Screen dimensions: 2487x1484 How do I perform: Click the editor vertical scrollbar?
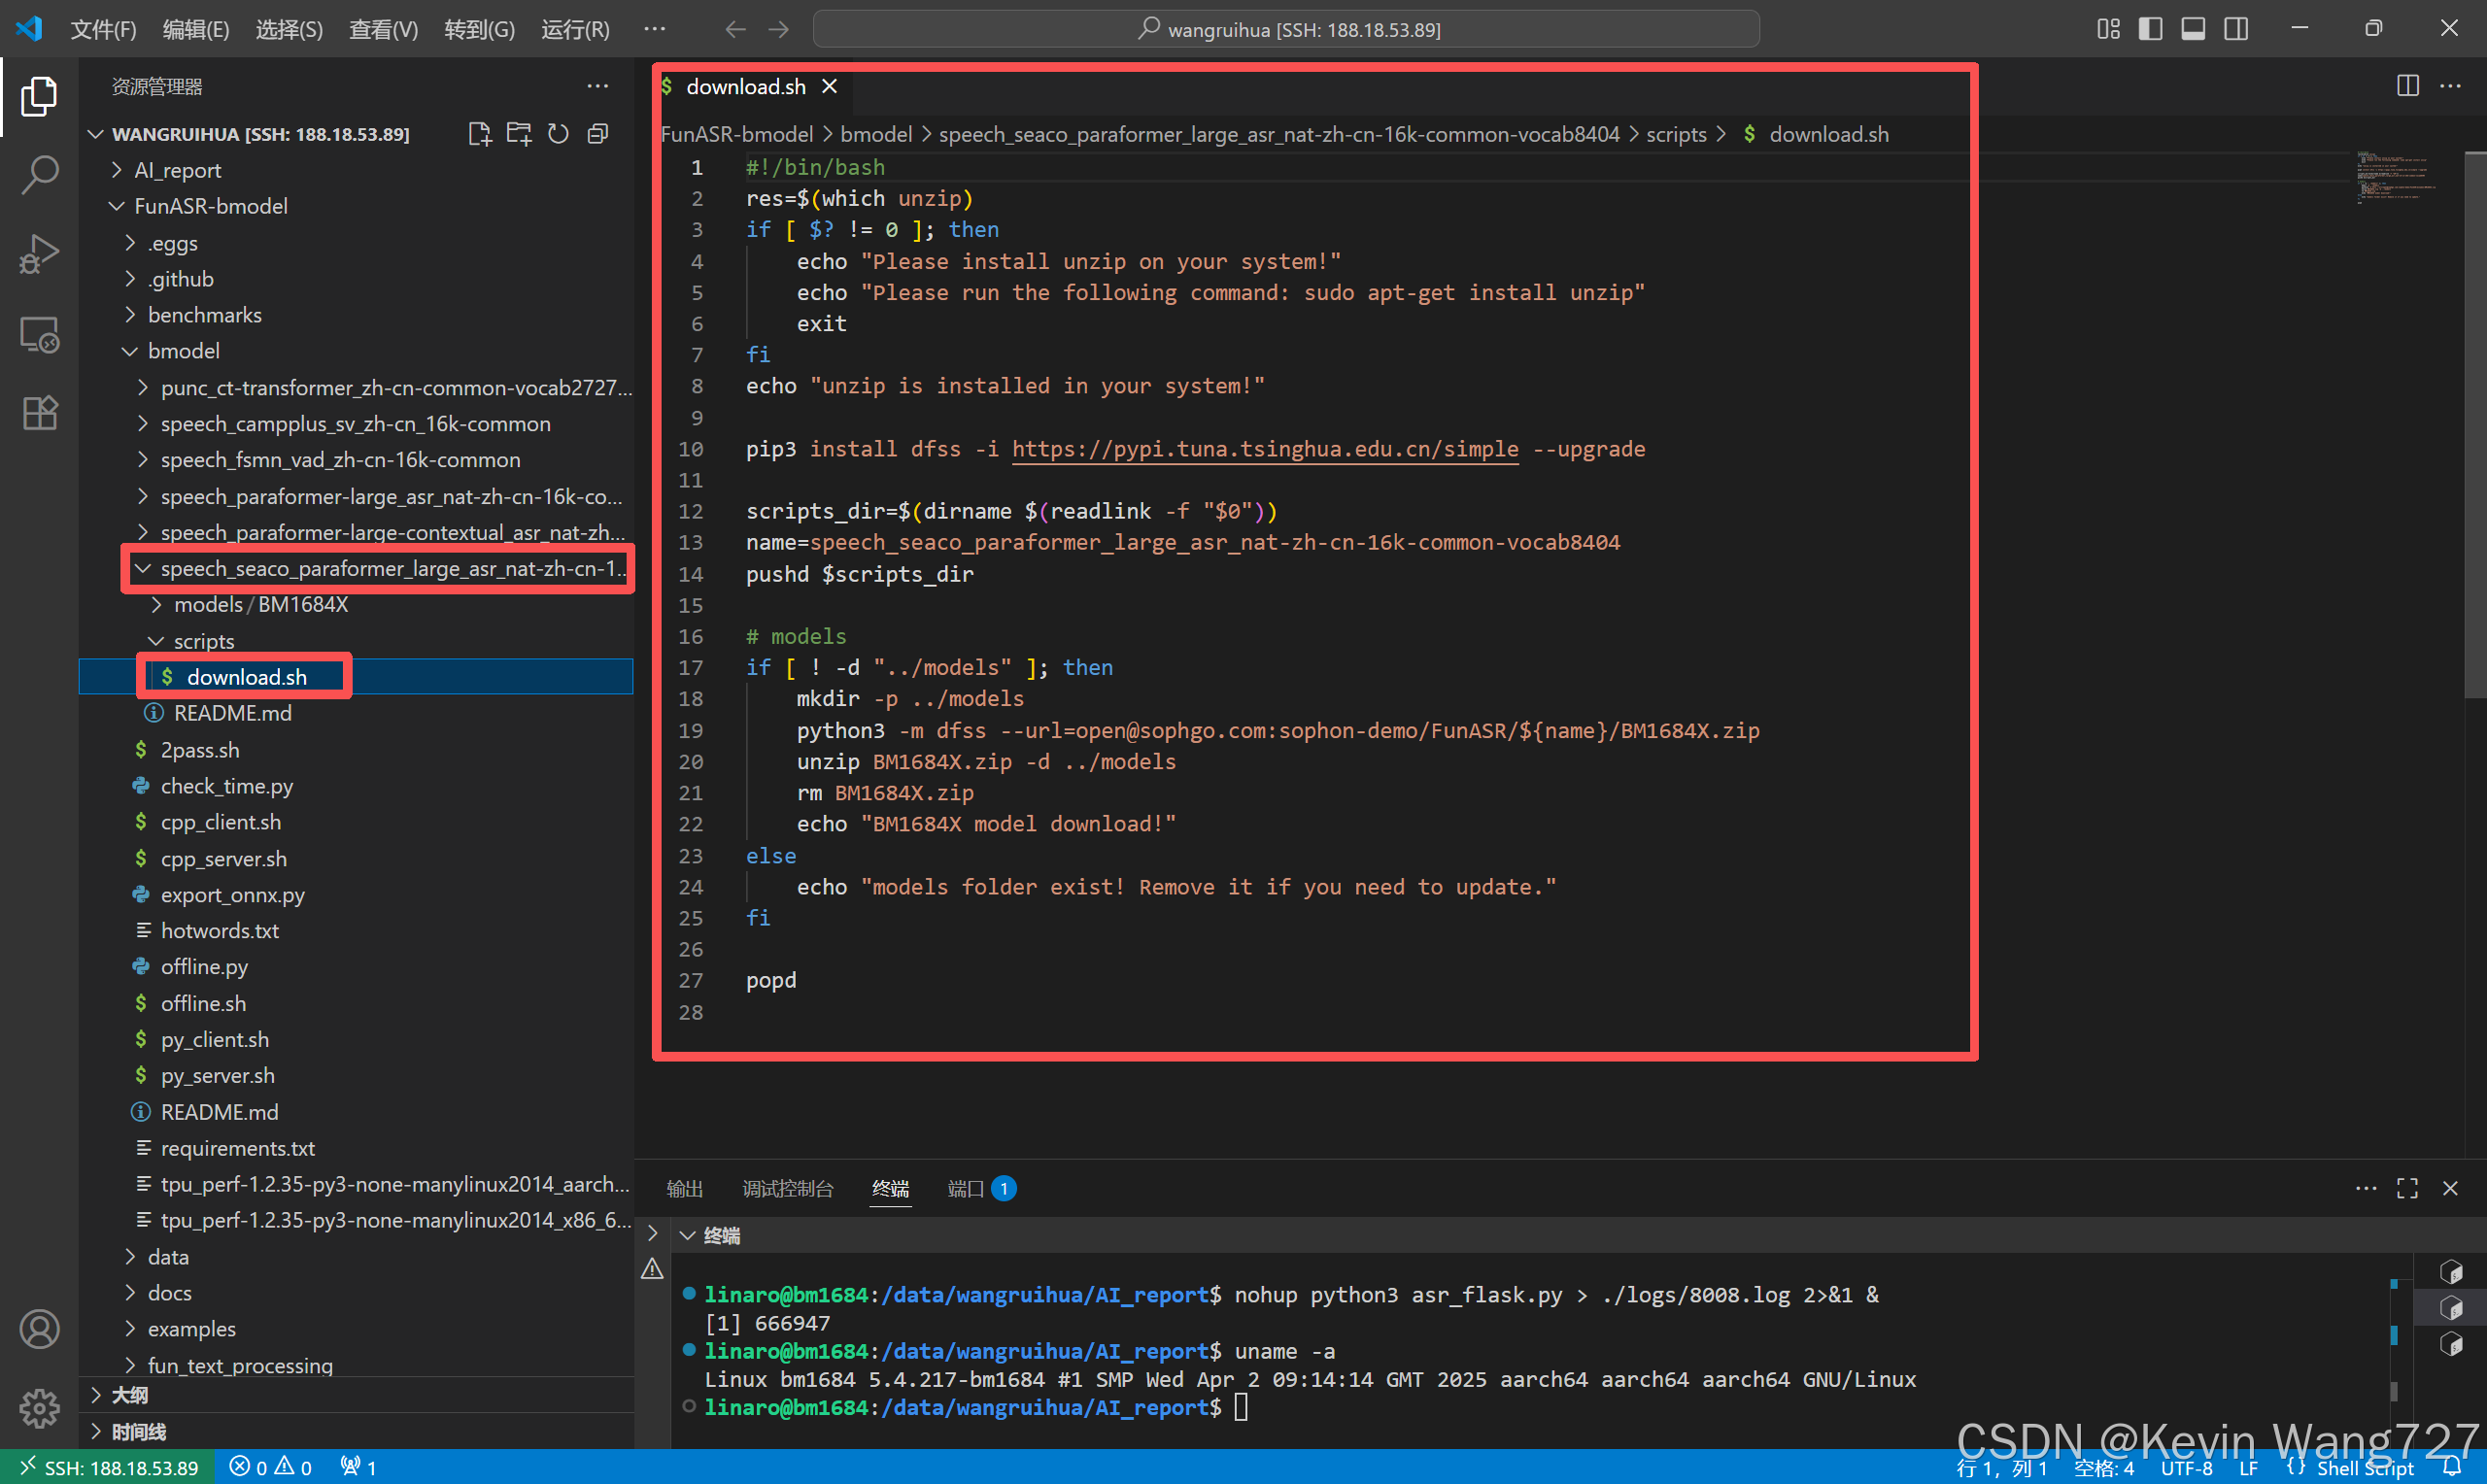(2476, 424)
